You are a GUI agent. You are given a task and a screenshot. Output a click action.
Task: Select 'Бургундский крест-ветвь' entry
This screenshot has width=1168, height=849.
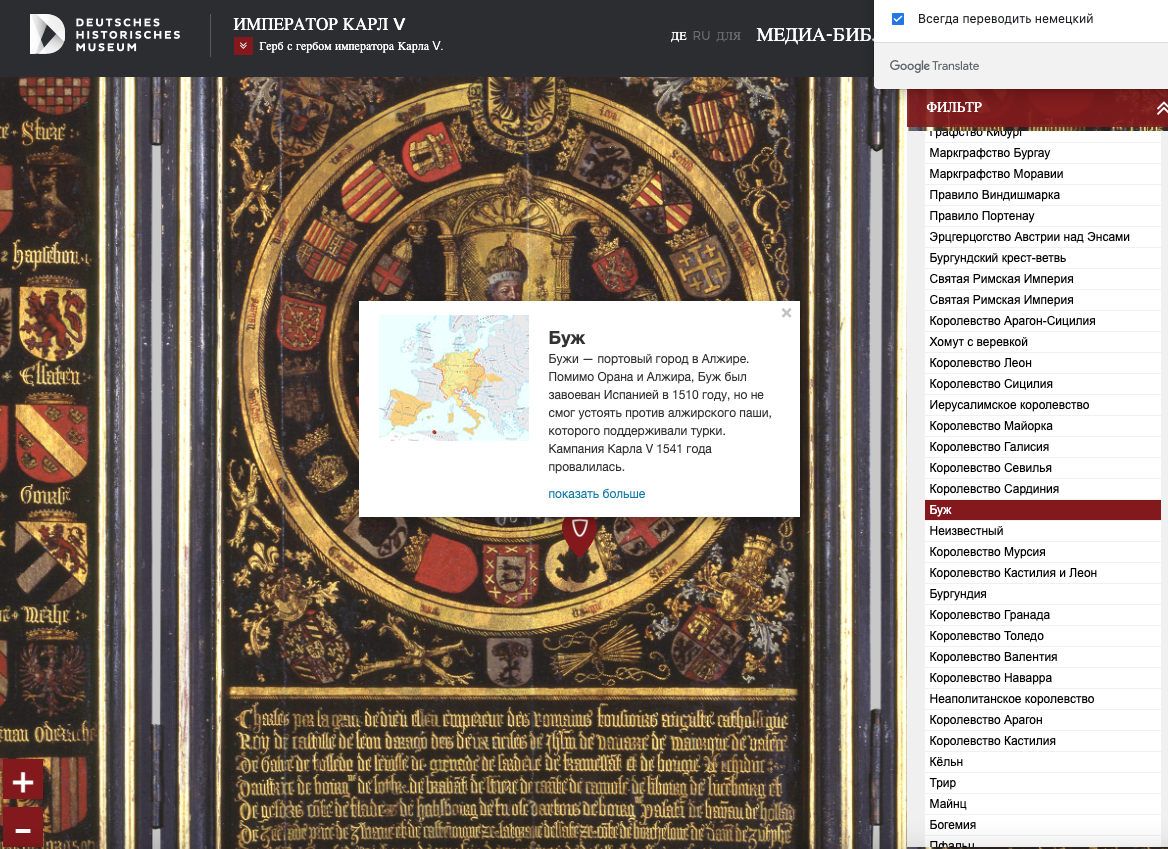[x=1043, y=258]
